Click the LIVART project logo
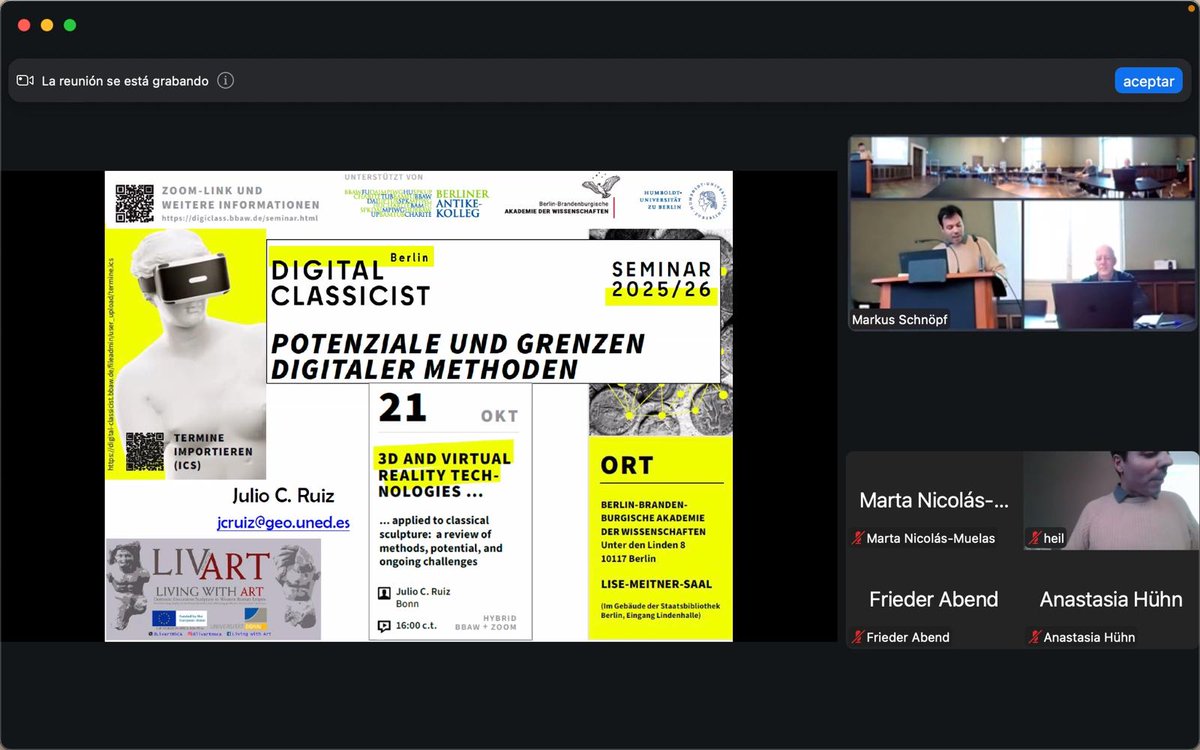 (213, 589)
